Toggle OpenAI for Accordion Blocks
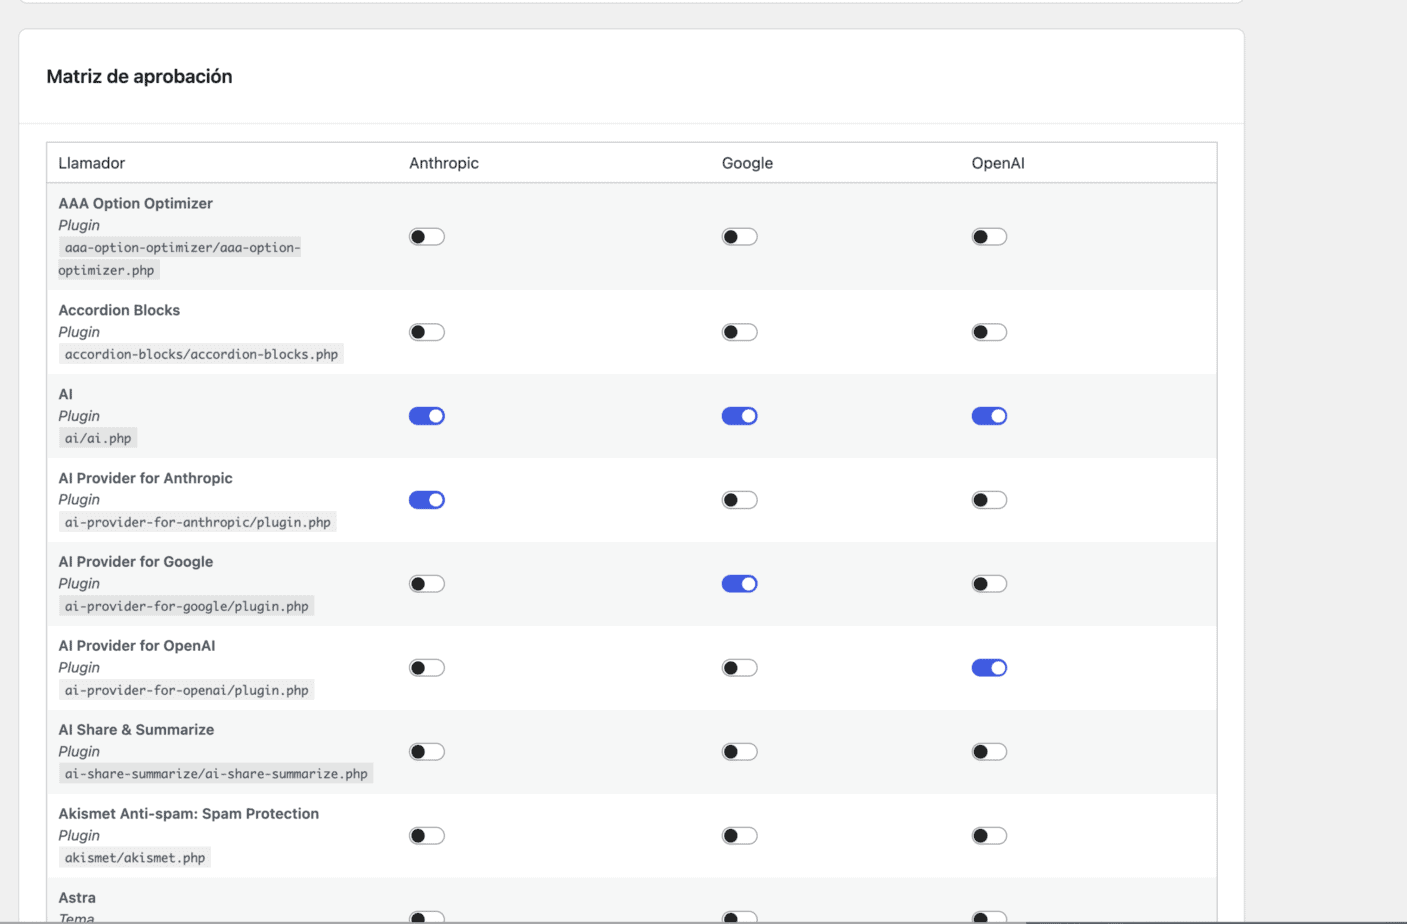Viewport: 1407px width, 924px height. 989,332
